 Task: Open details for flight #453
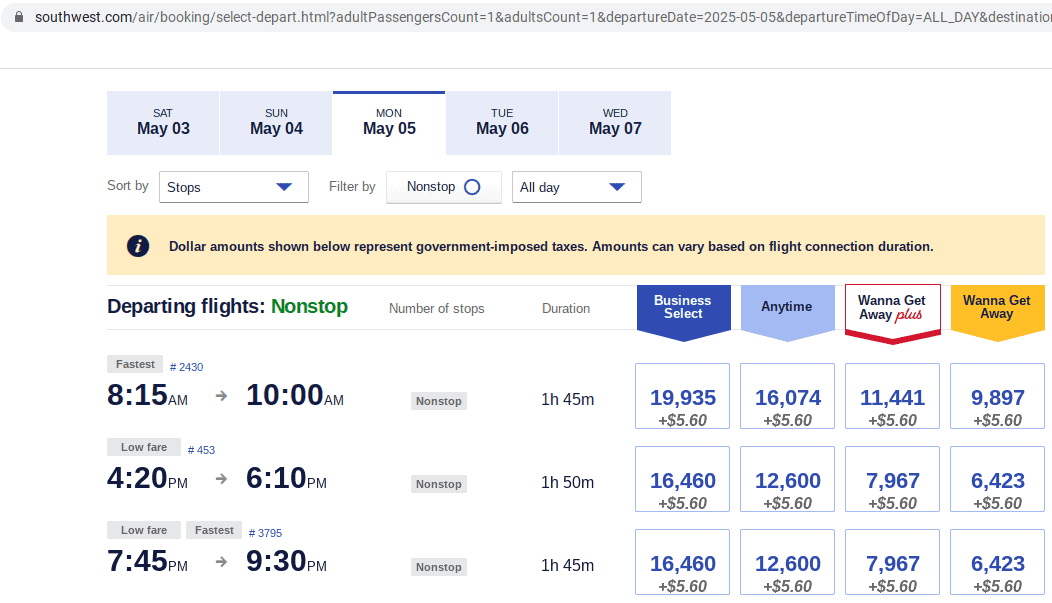point(200,449)
